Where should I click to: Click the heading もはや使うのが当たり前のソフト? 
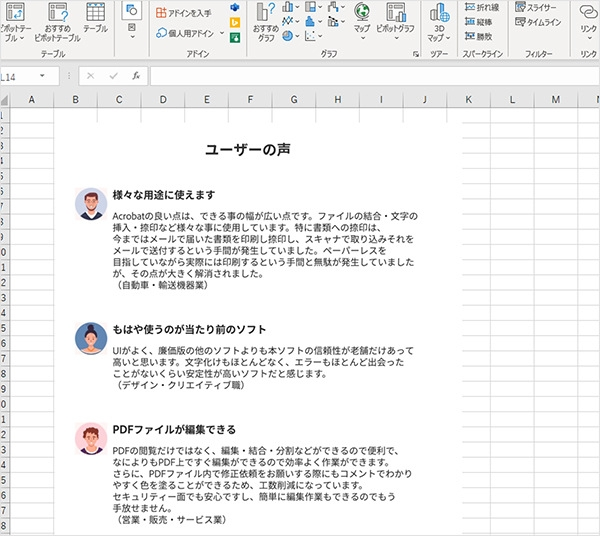coord(189,329)
